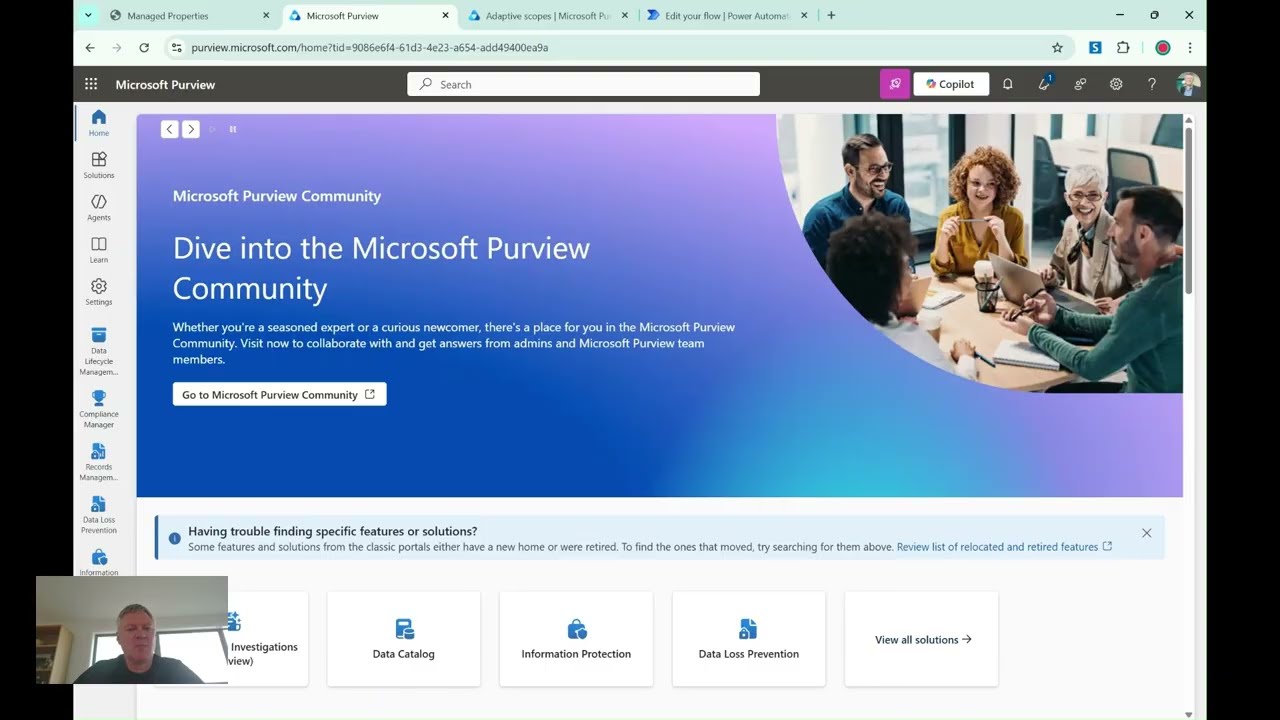Open a new browser tab
Screen dimensions: 1280x720
[831, 16]
